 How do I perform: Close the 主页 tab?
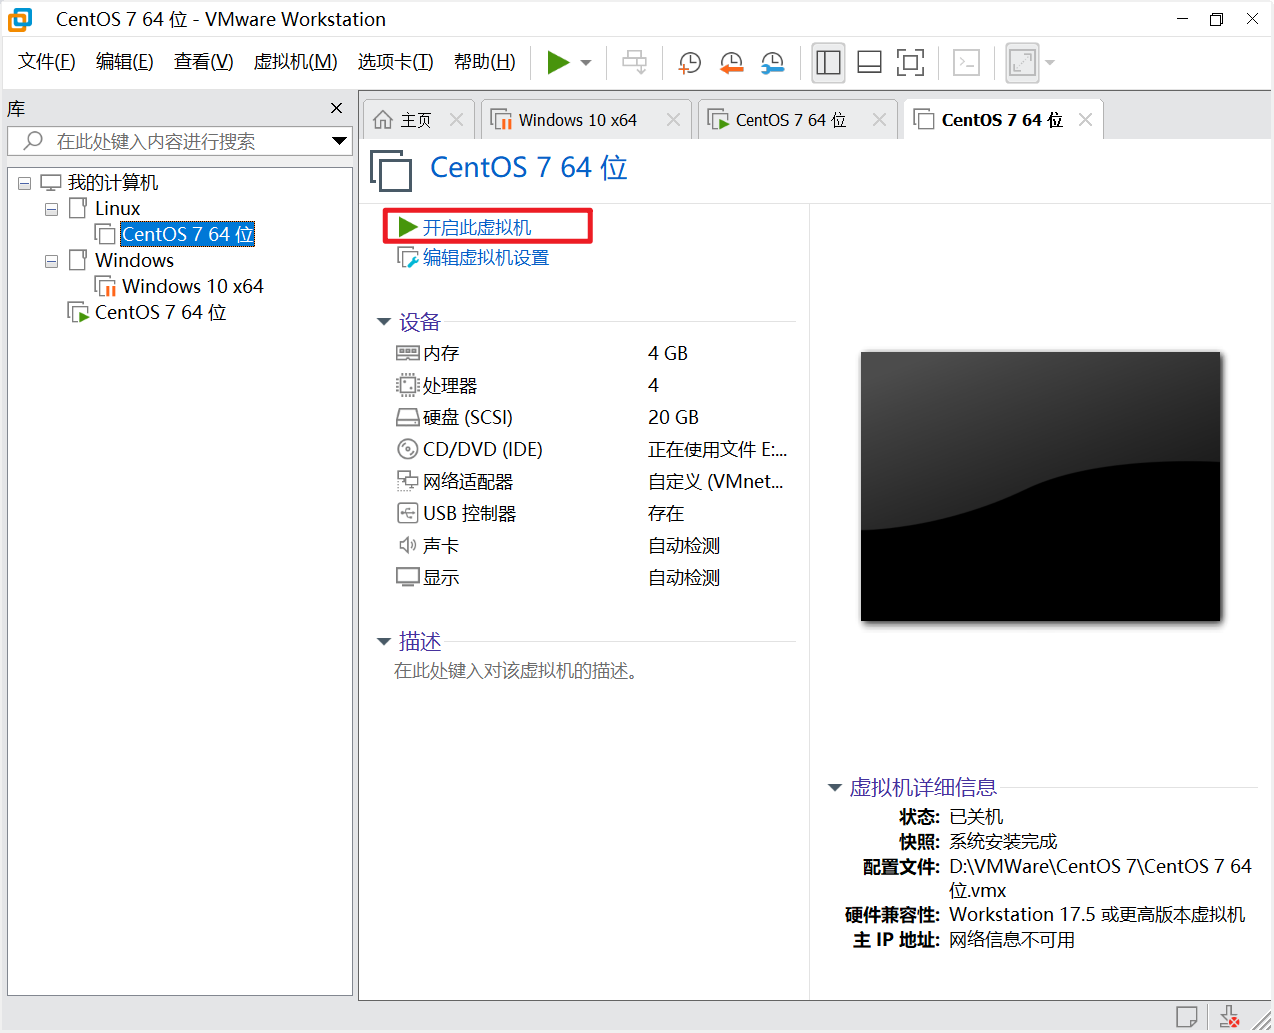click(456, 120)
